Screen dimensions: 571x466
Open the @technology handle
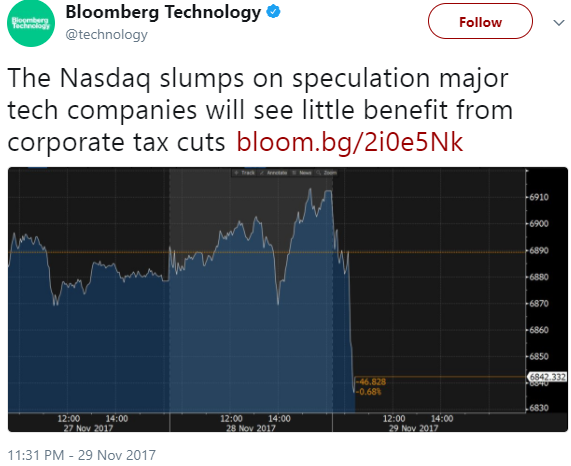pos(106,35)
